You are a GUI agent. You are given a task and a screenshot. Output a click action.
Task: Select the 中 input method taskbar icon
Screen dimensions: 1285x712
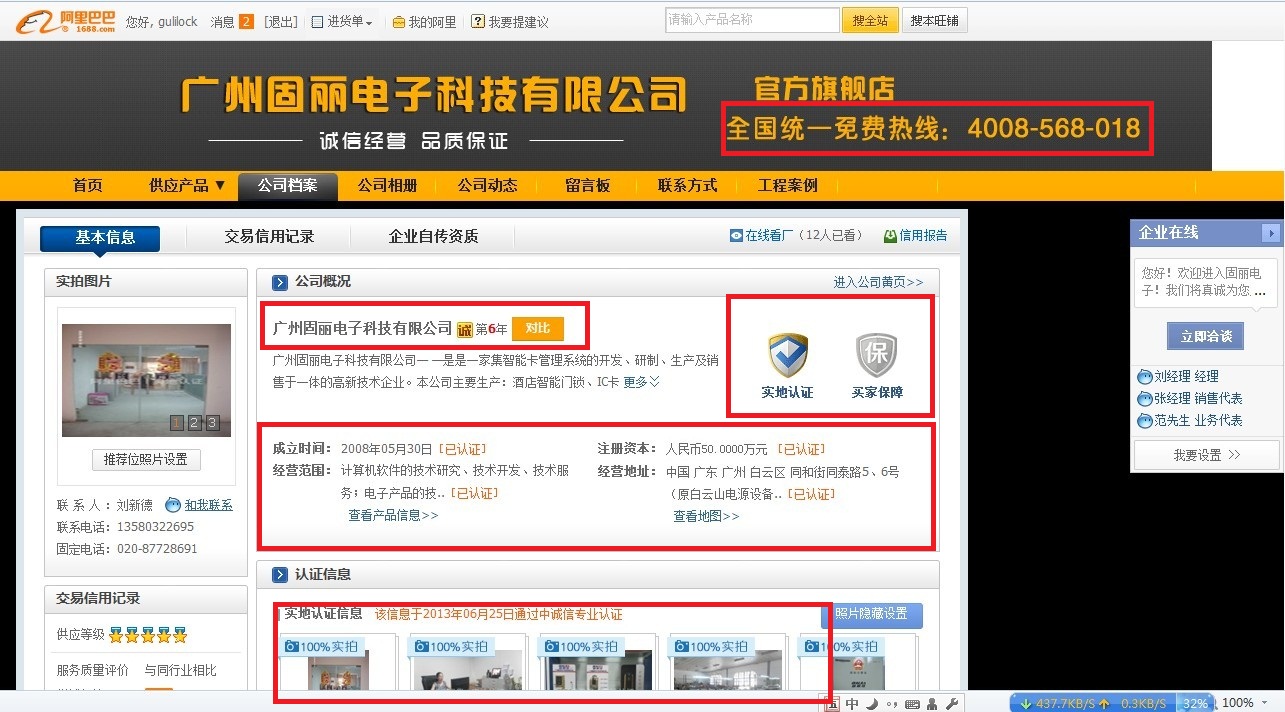point(852,703)
